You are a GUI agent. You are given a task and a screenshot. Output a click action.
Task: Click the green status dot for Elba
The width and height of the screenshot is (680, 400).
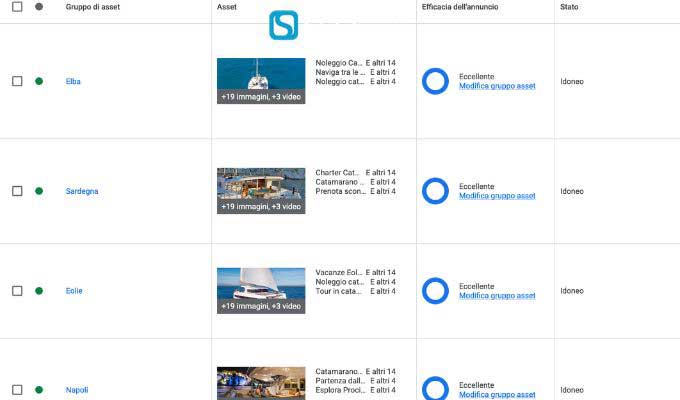[x=39, y=81]
